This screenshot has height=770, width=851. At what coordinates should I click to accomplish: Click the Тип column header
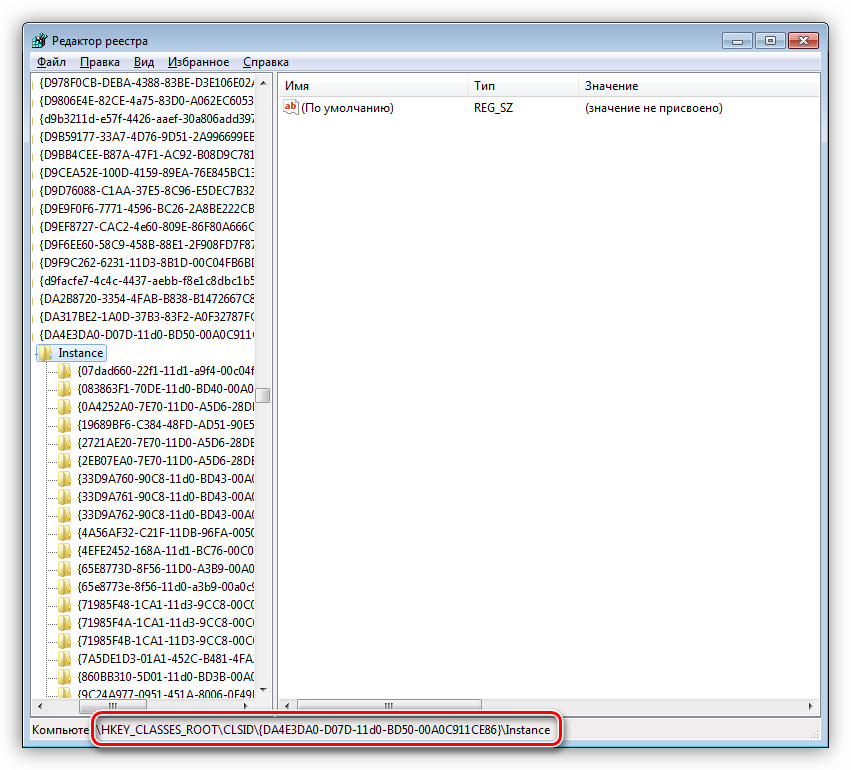(x=522, y=86)
